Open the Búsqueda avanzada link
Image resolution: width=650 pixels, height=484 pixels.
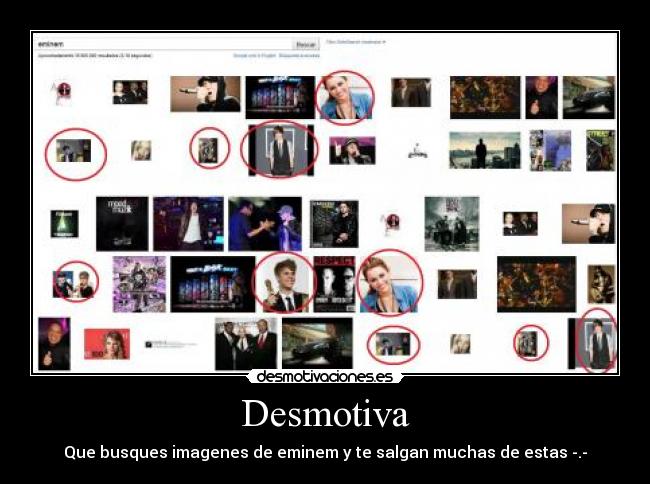click(x=299, y=56)
